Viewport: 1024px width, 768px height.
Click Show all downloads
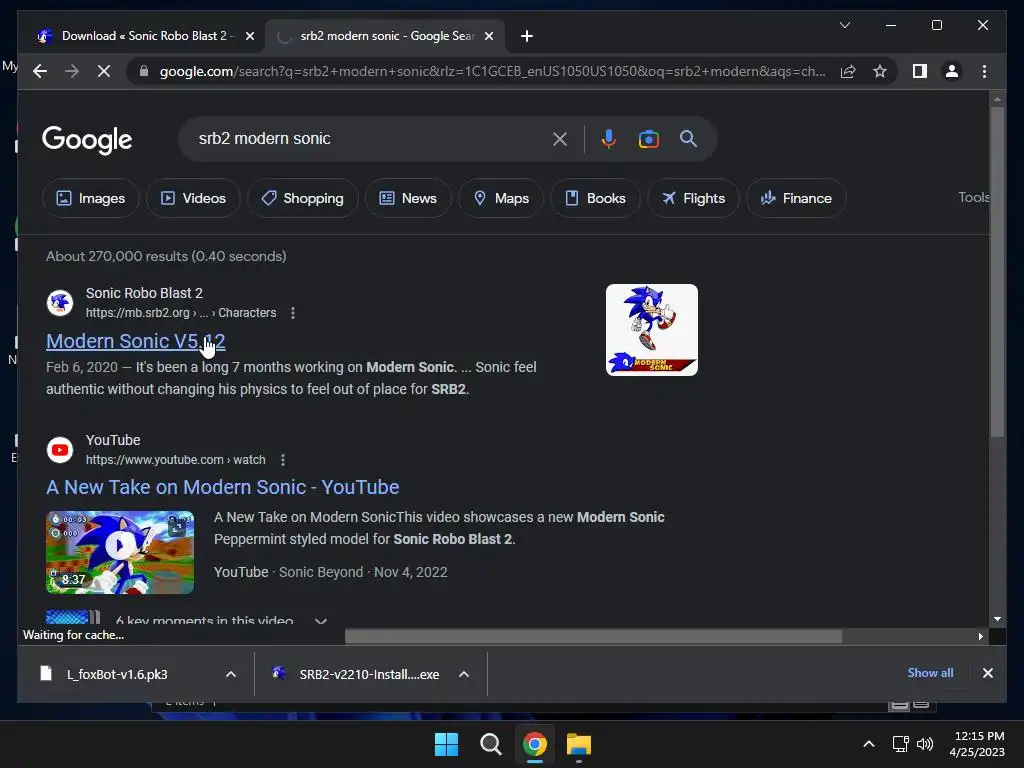(930, 673)
